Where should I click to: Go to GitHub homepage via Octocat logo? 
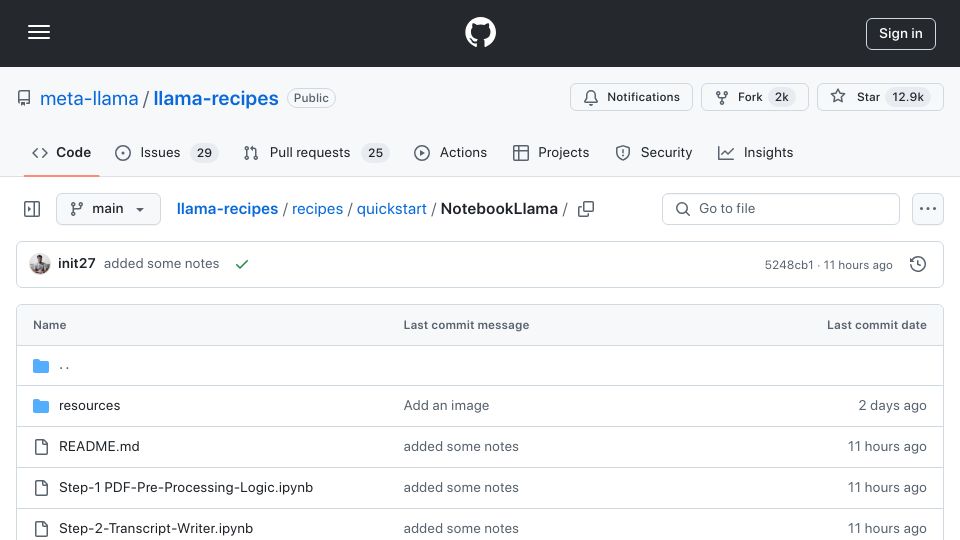click(480, 32)
